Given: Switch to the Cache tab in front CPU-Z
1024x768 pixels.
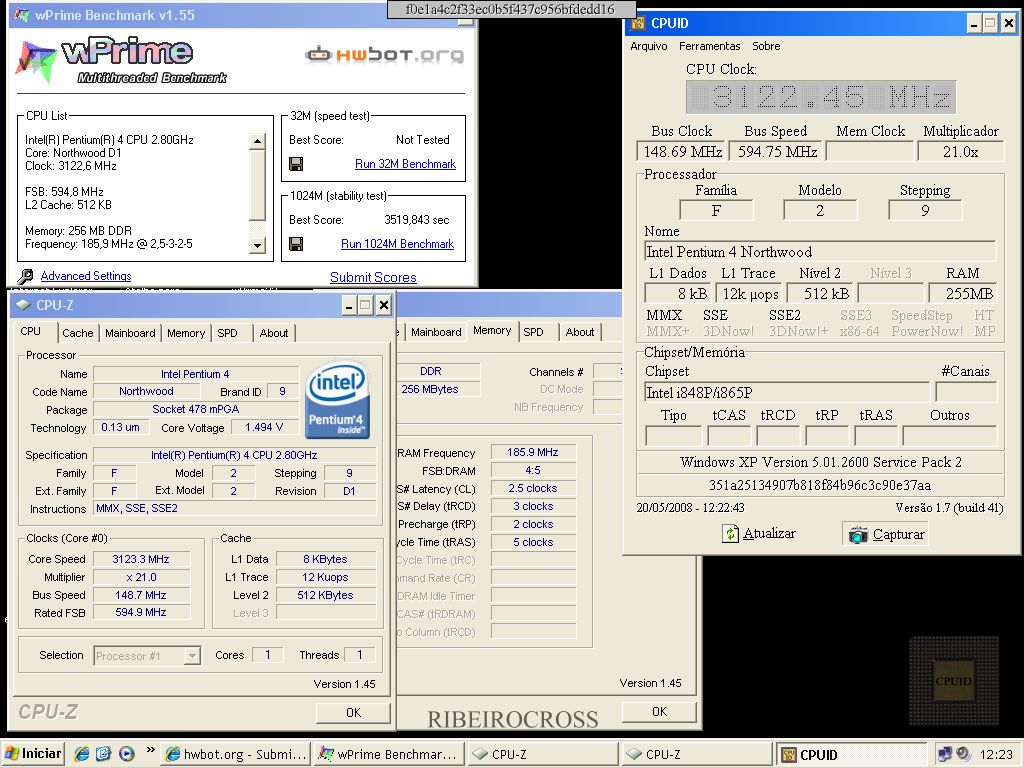Looking at the screenshot, I should [x=78, y=333].
